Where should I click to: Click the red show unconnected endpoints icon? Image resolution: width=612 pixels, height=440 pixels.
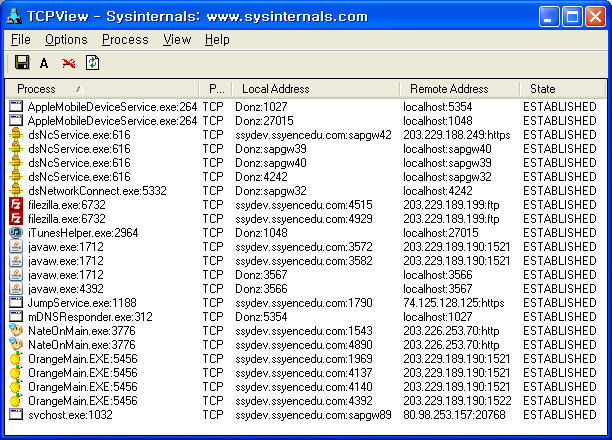coord(68,63)
